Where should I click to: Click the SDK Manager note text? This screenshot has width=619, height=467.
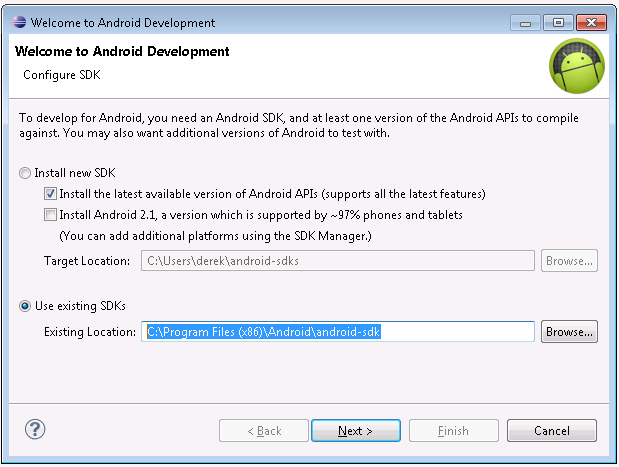pyautogui.click(x=215, y=236)
